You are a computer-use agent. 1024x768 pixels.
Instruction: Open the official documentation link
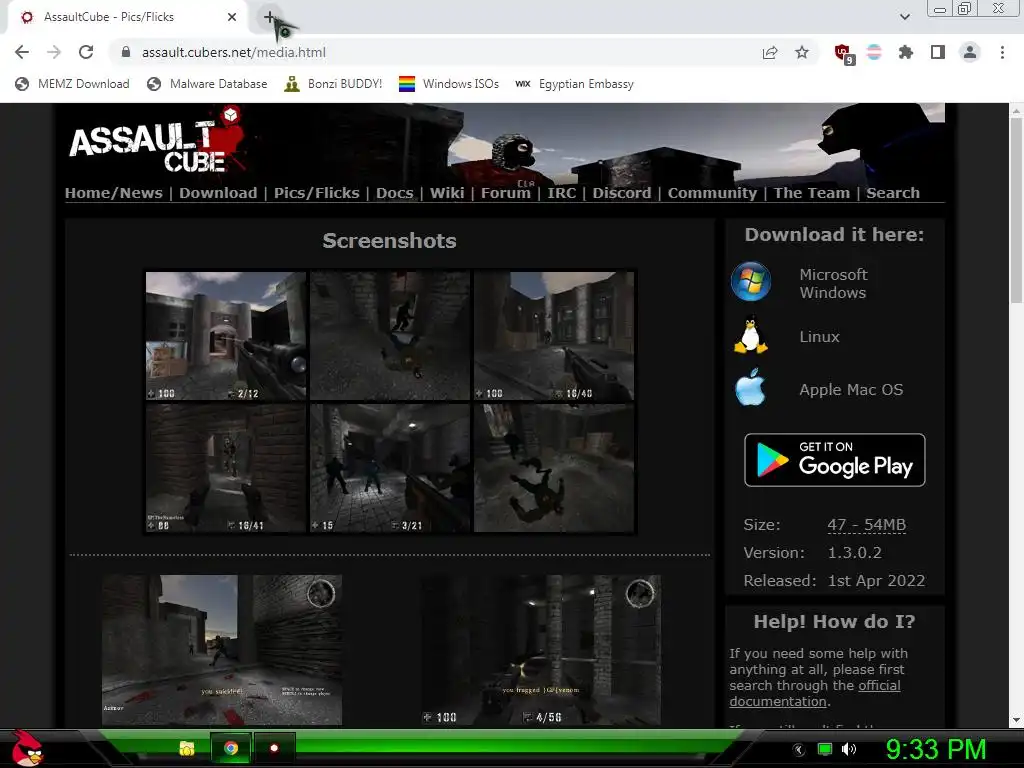(x=815, y=693)
